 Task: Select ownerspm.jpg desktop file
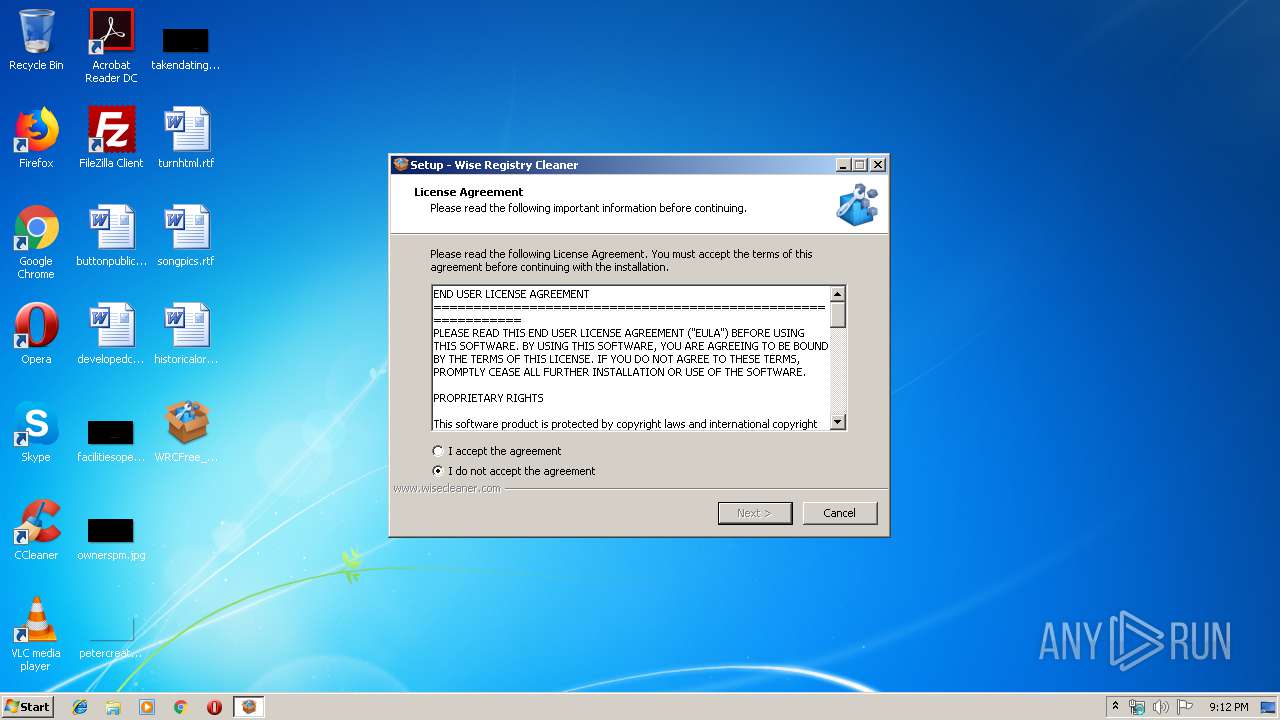tap(111, 538)
